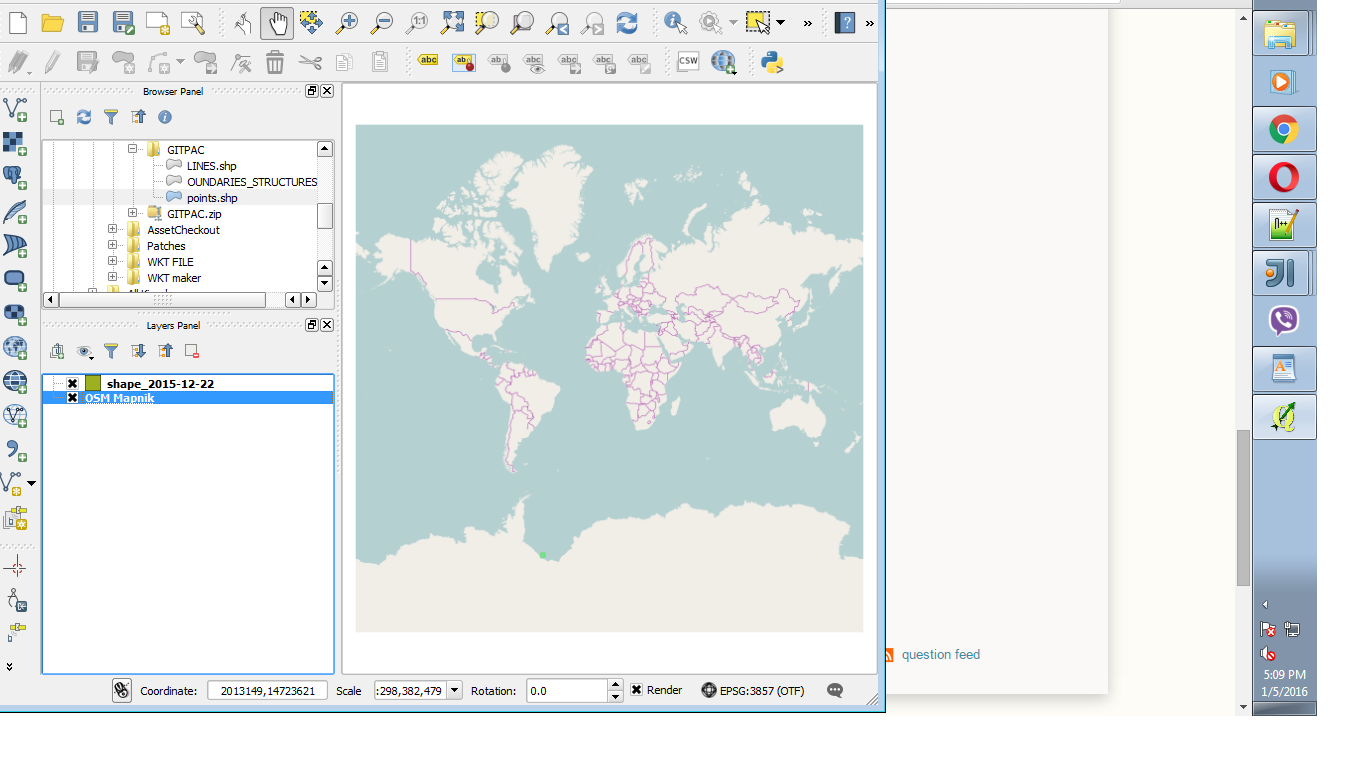Collapse the GITPAC folder

pos(132,149)
